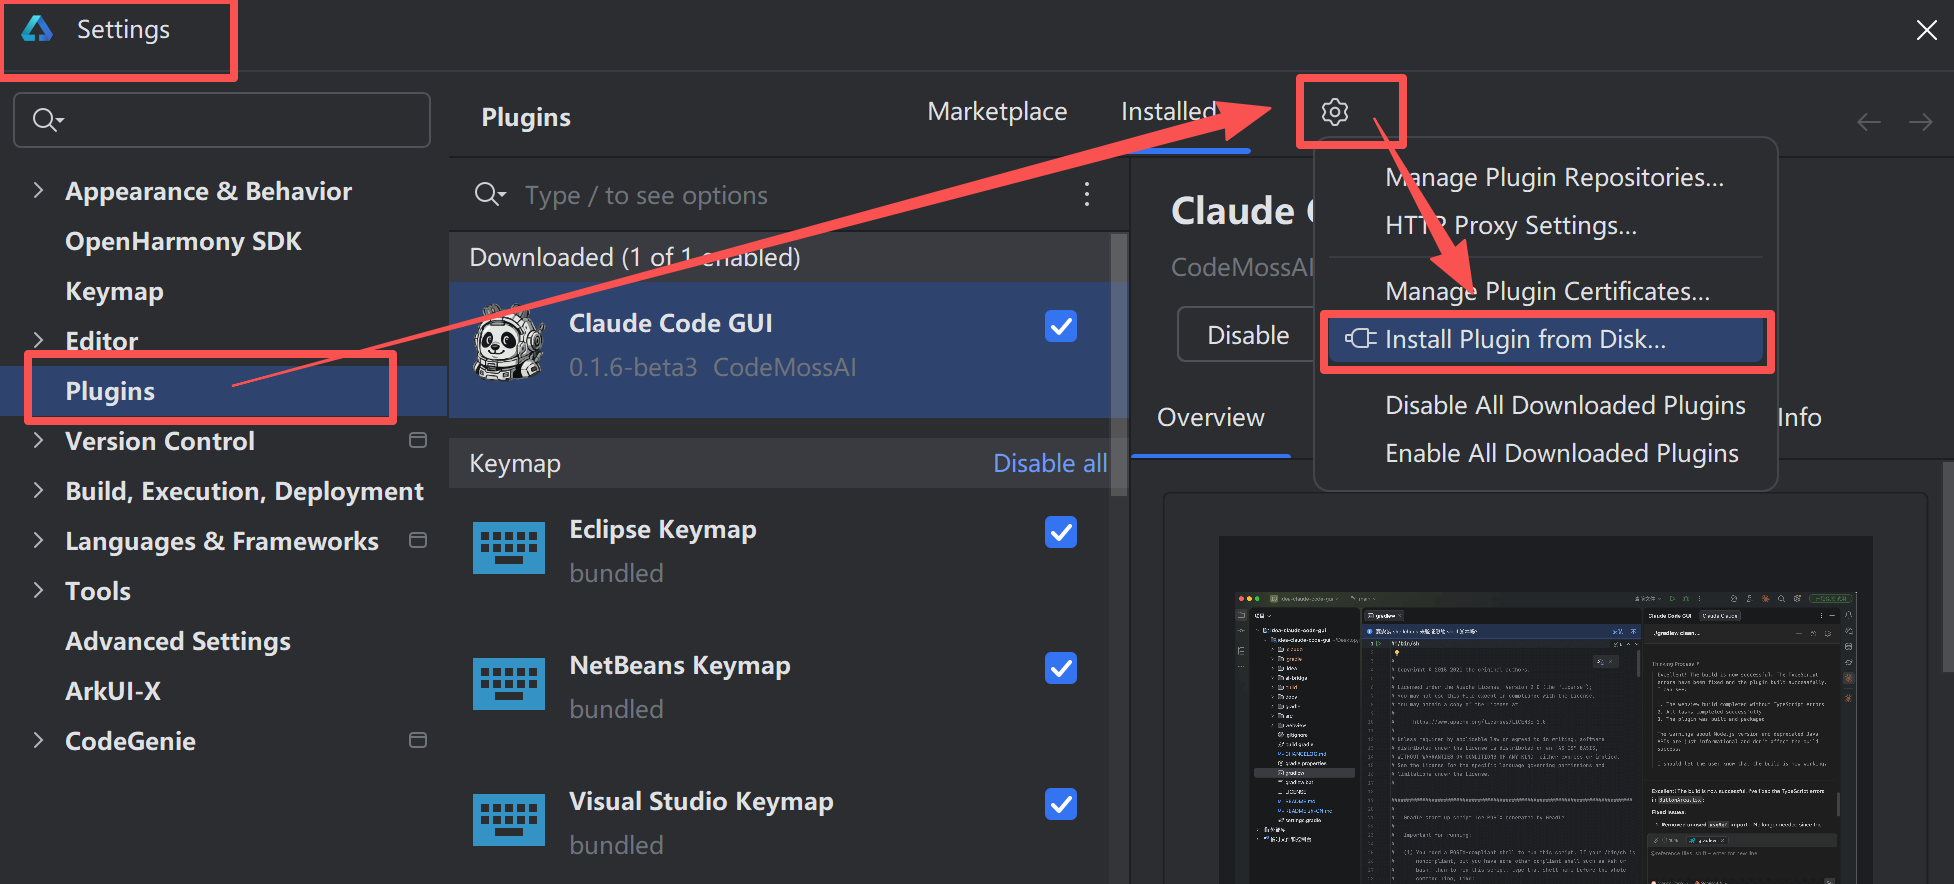Expand the Version Control section
Screen dimensions: 1954x884
click(x=38, y=440)
